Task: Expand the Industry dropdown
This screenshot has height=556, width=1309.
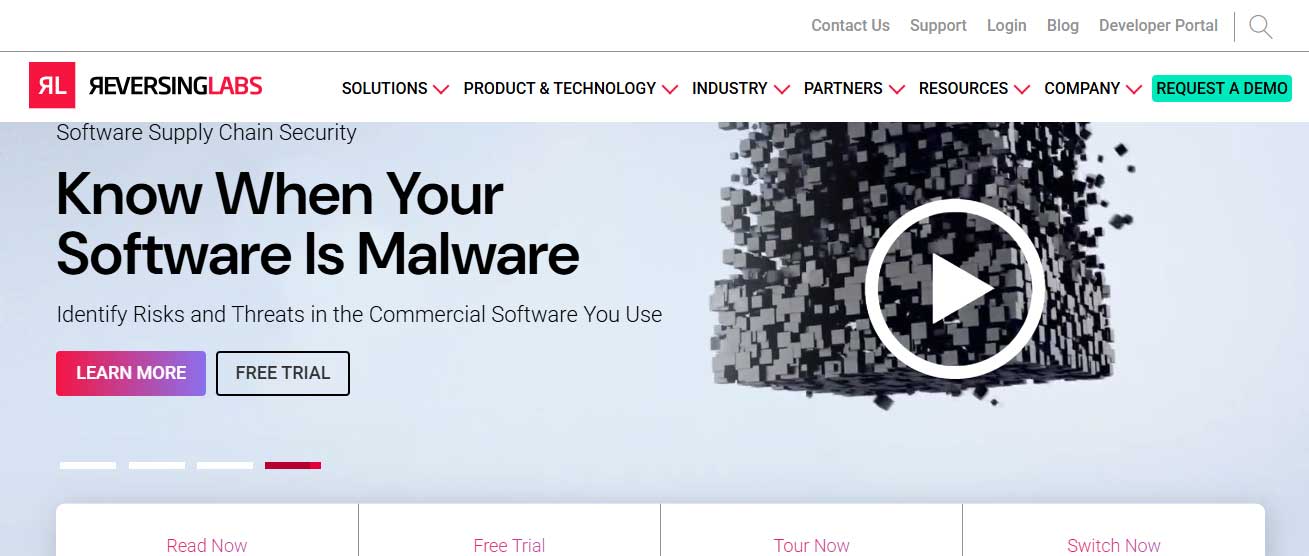Action: click(x=740, y=88)
